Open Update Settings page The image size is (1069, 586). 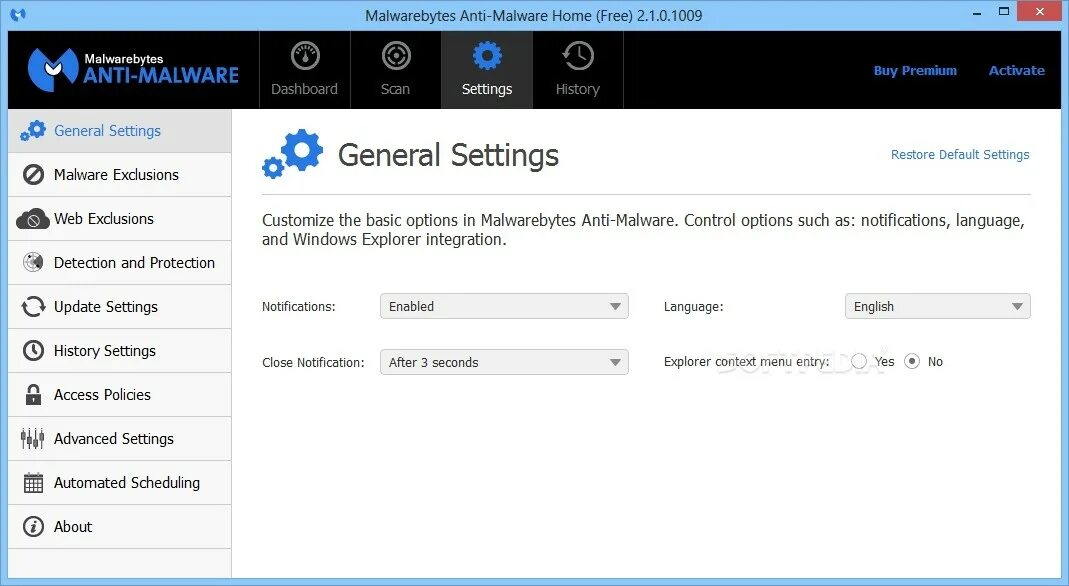coord(120,307)
